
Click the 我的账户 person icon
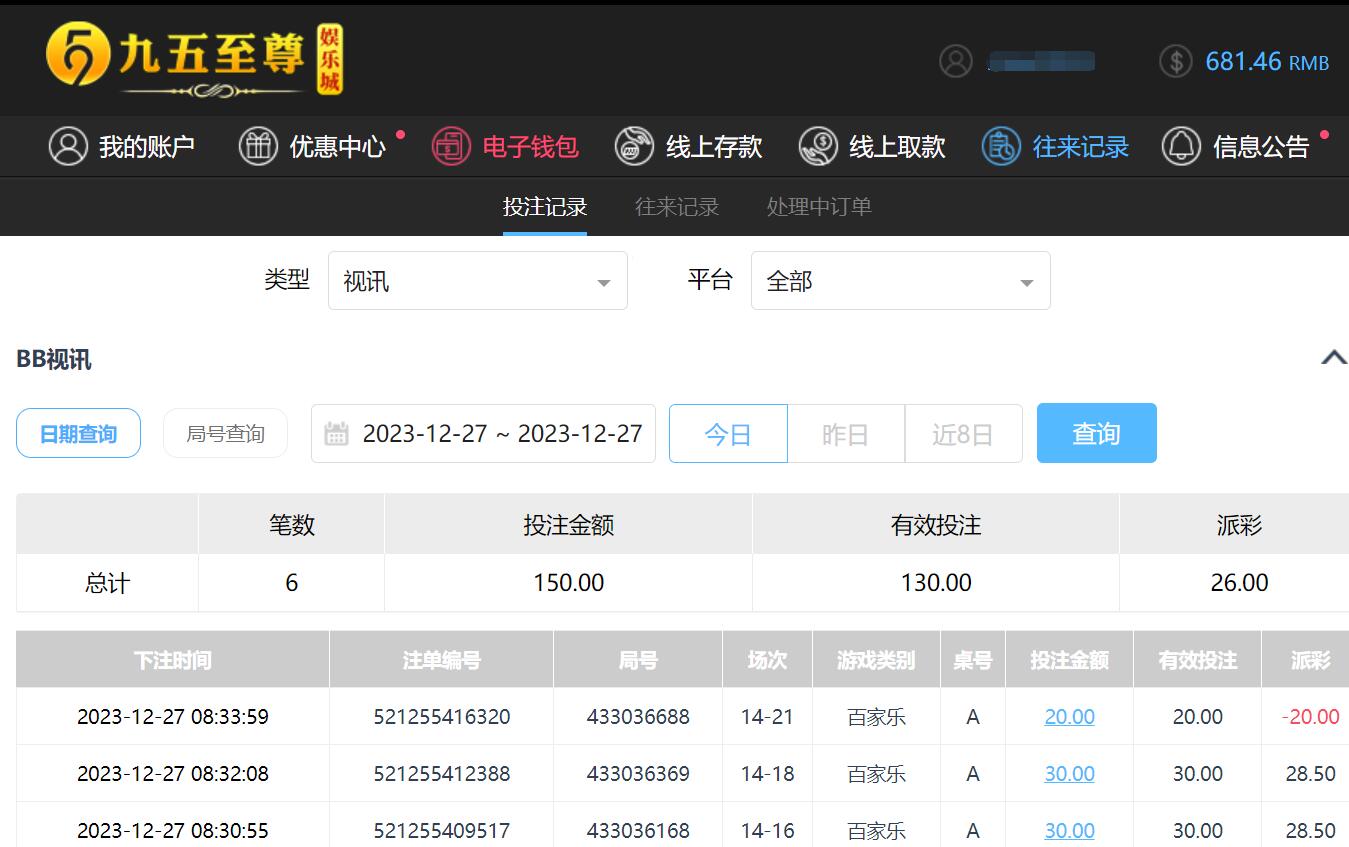coord(68,146)
